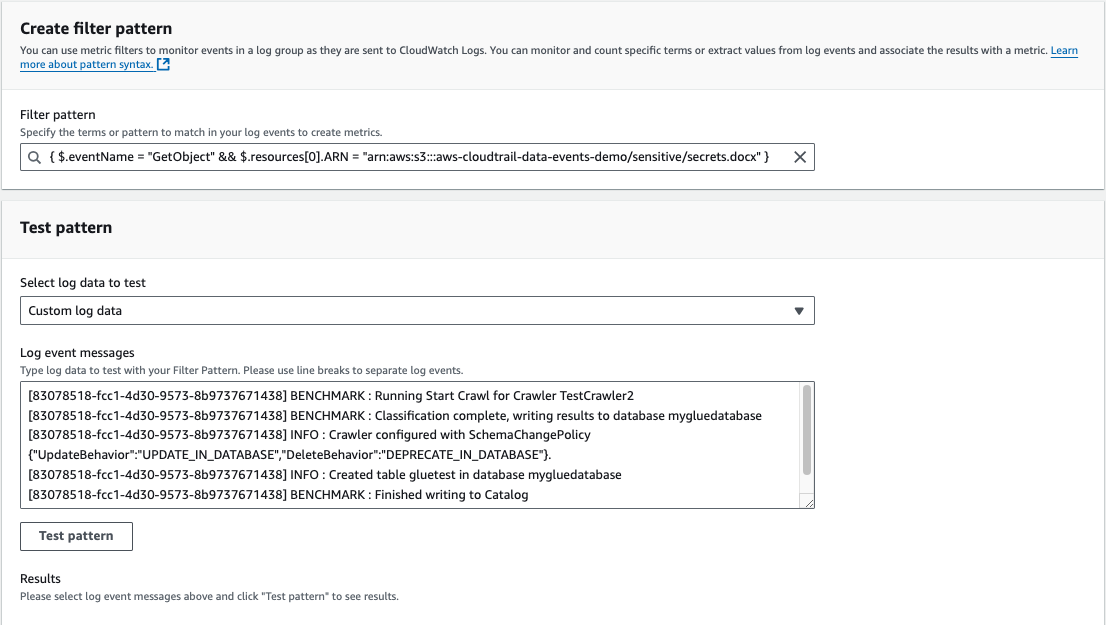Open pattern syntax docs via the external link icon
The height and width of the screenshot is (625, 1106).
tap(163, 64)
